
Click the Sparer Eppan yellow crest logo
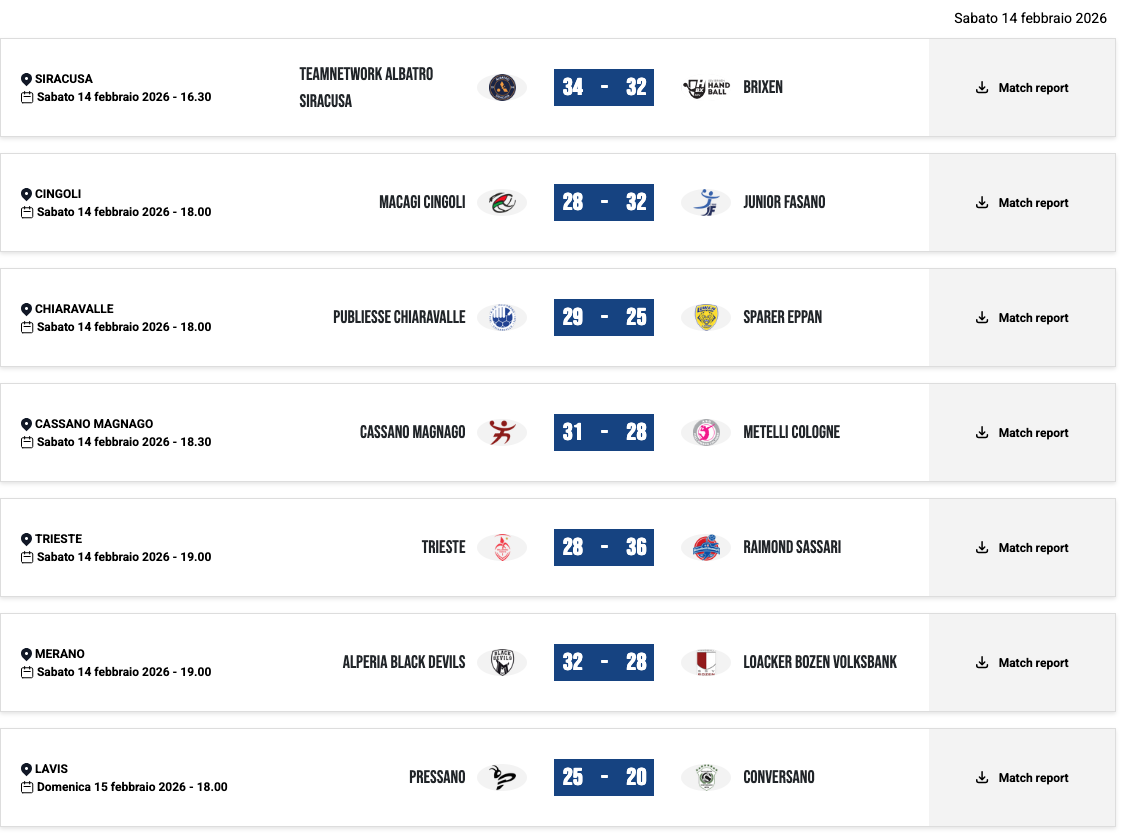coord(706,317)
